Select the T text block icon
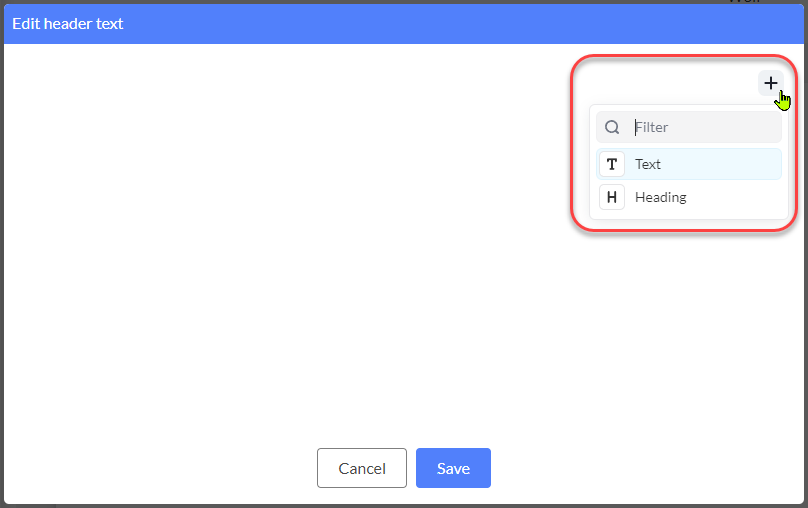The width and height of the screenshot is (808, 508). coord(612,164)
